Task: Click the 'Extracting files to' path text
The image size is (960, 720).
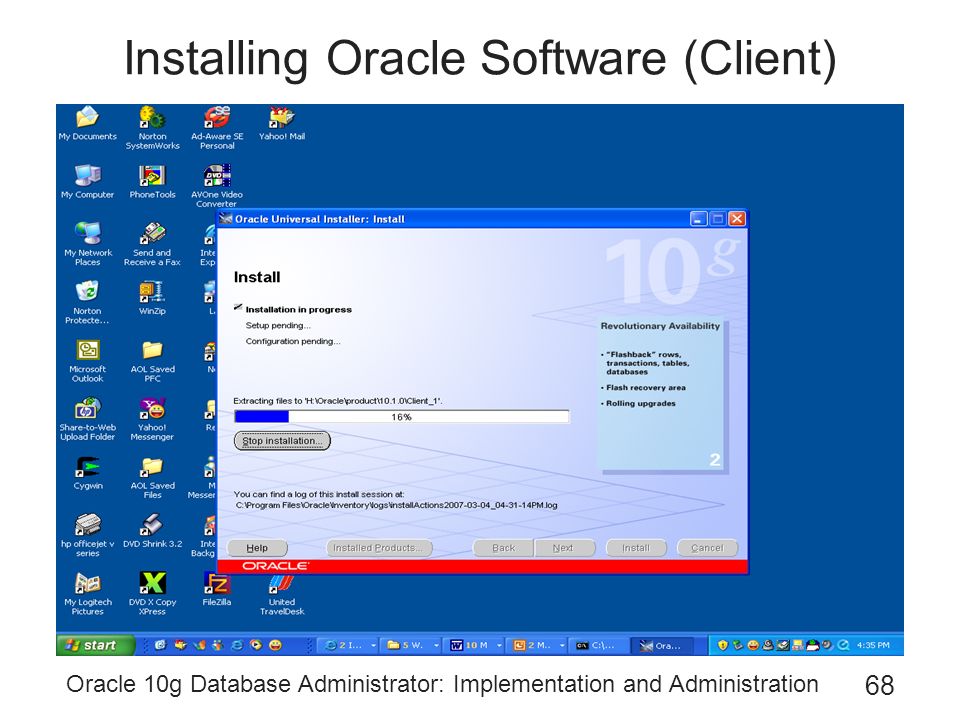Action: (338, 401)
